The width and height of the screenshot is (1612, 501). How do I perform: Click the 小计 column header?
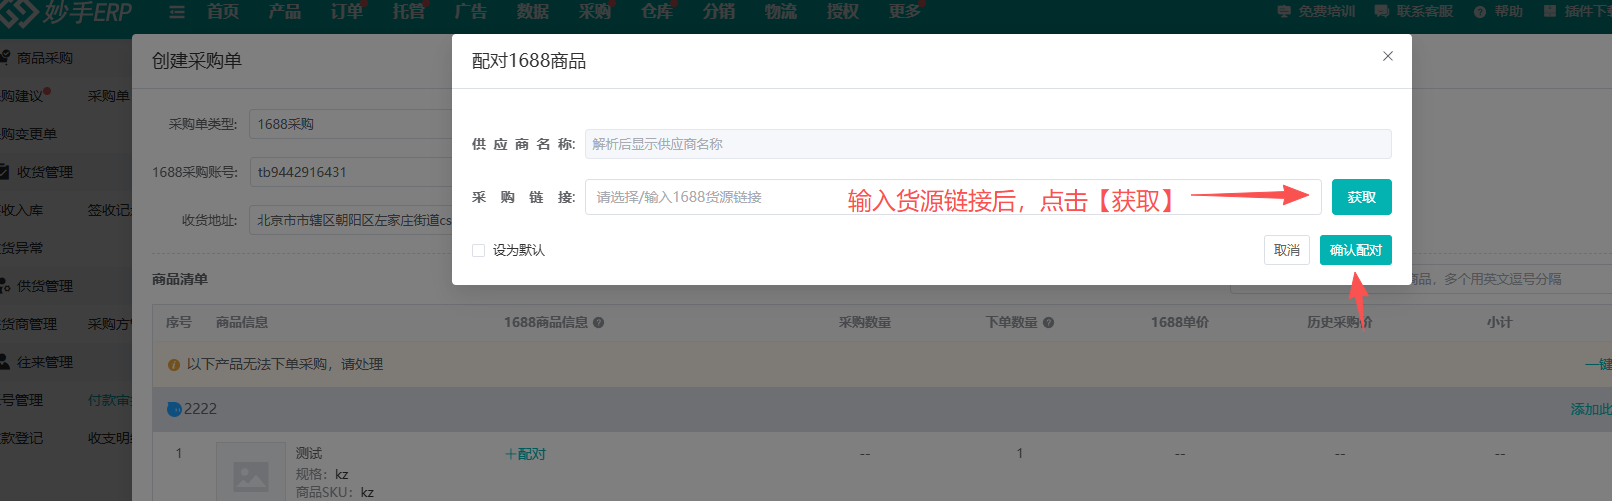[1499, 322]
